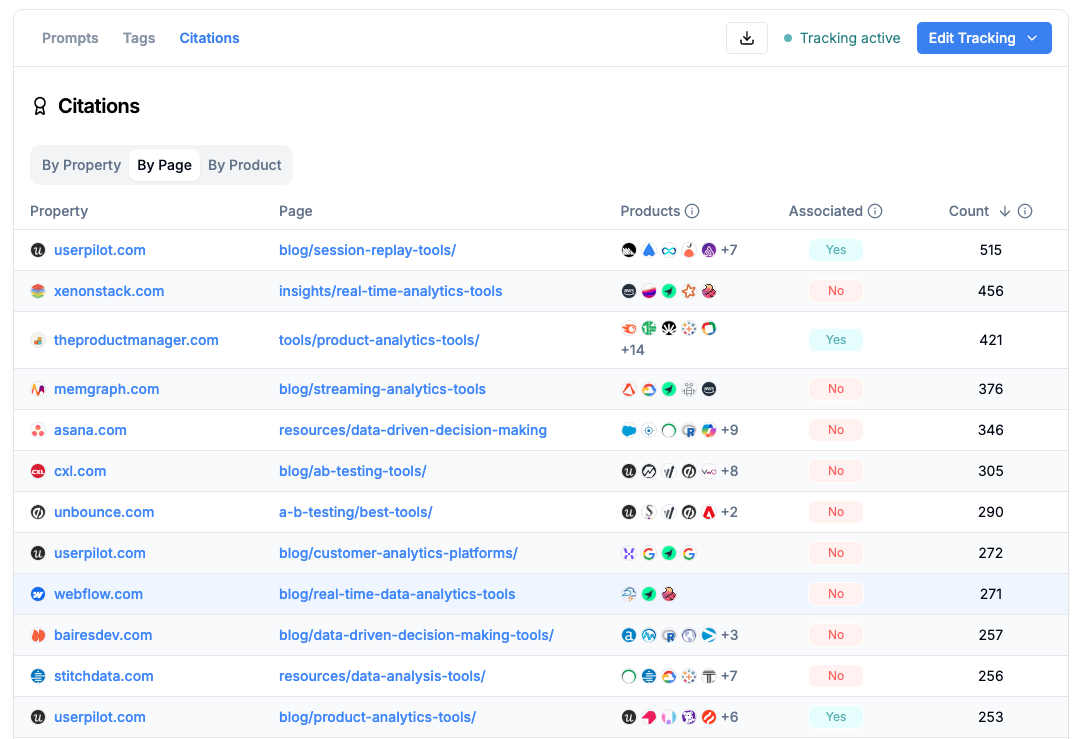
Task: Expand the +14 products for theproductmanager.com
Action: (x=633, y=350)
